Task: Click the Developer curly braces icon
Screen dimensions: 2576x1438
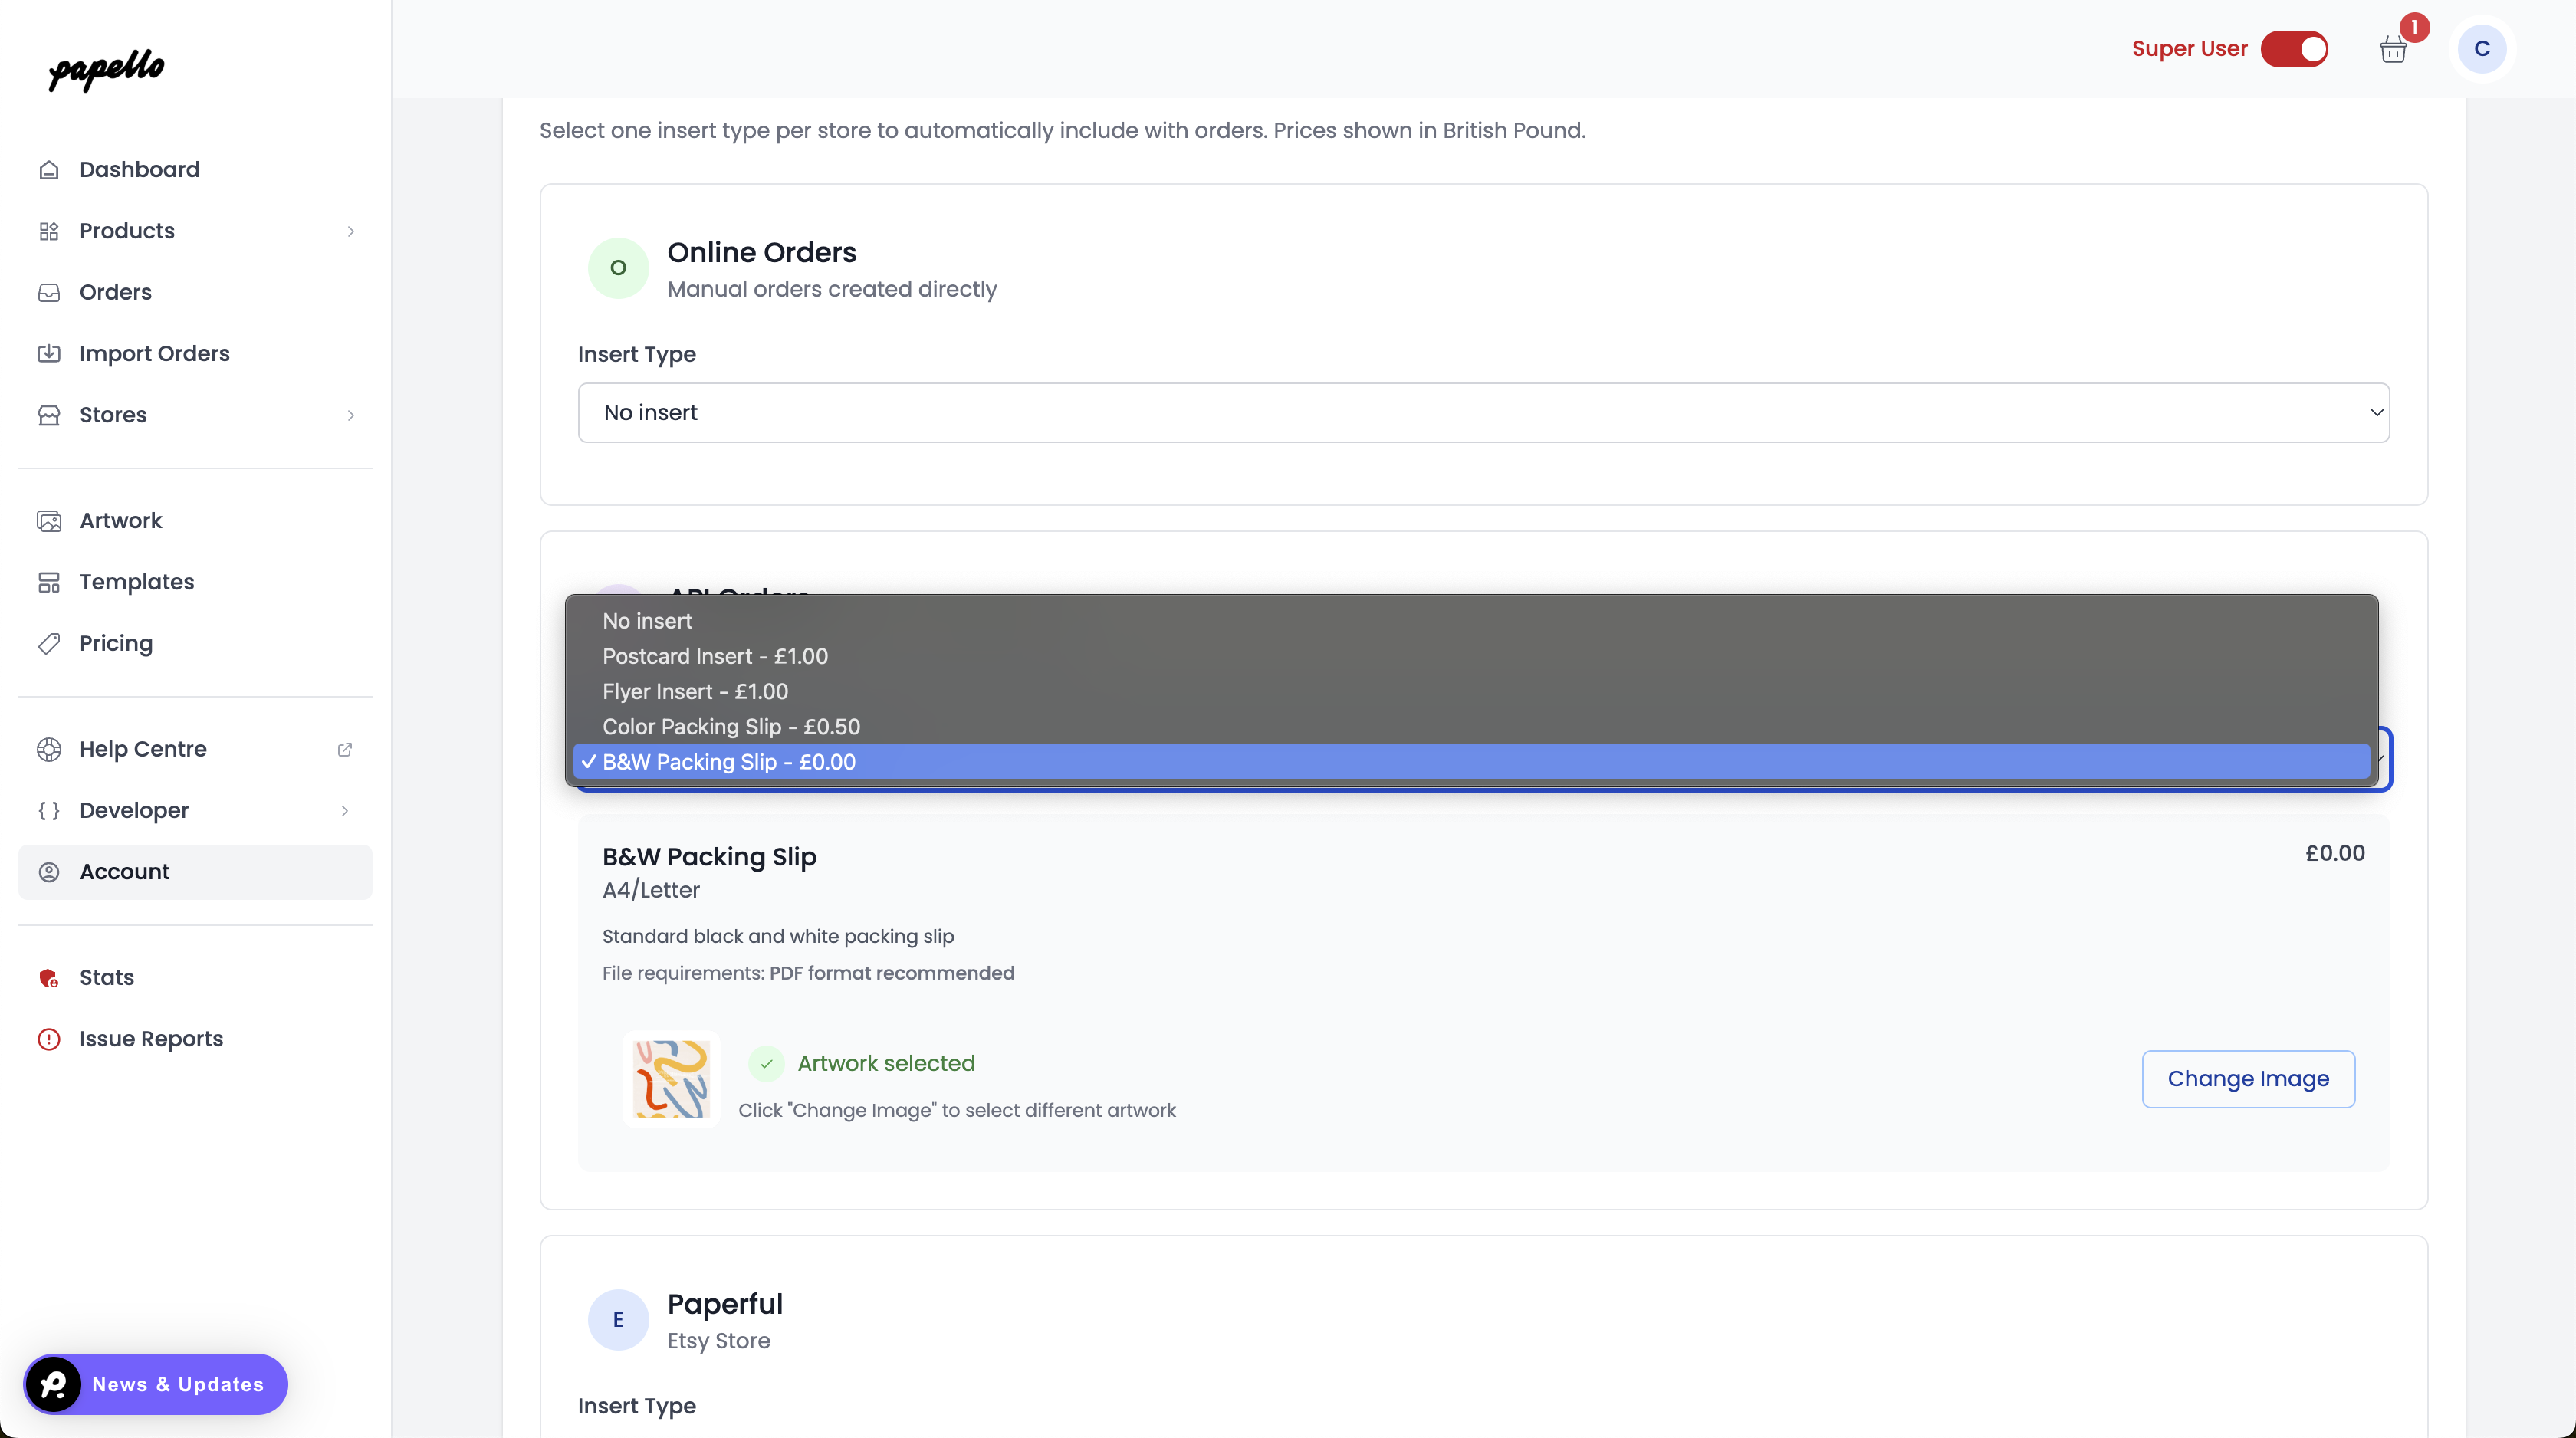Action: 49,810
